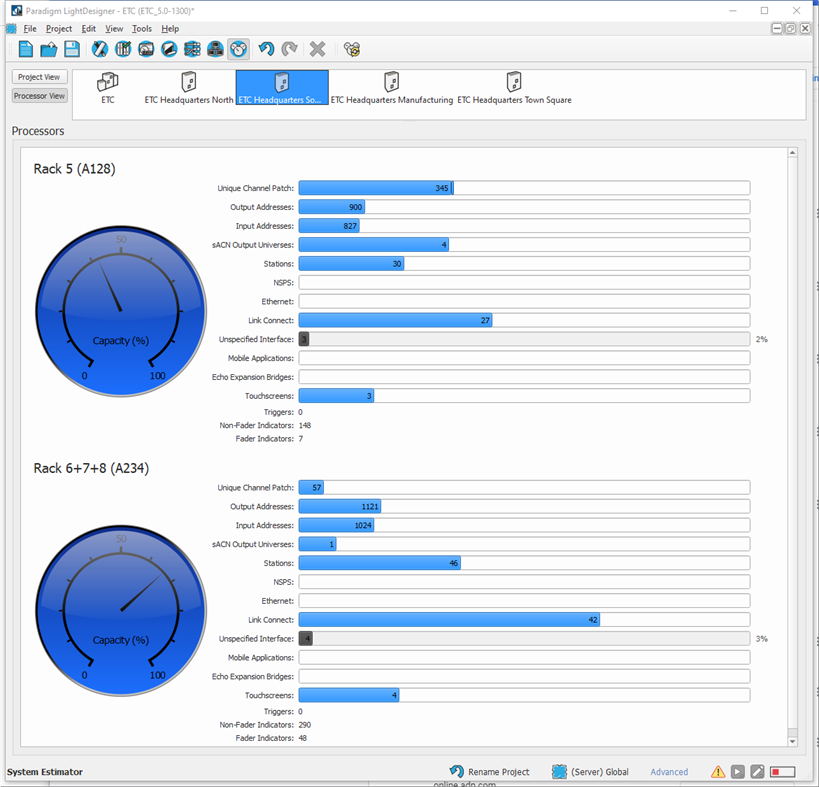819x787 pixels.
Task: Open the Project menu
Action: pyautogui.click(x=59, y=28)
